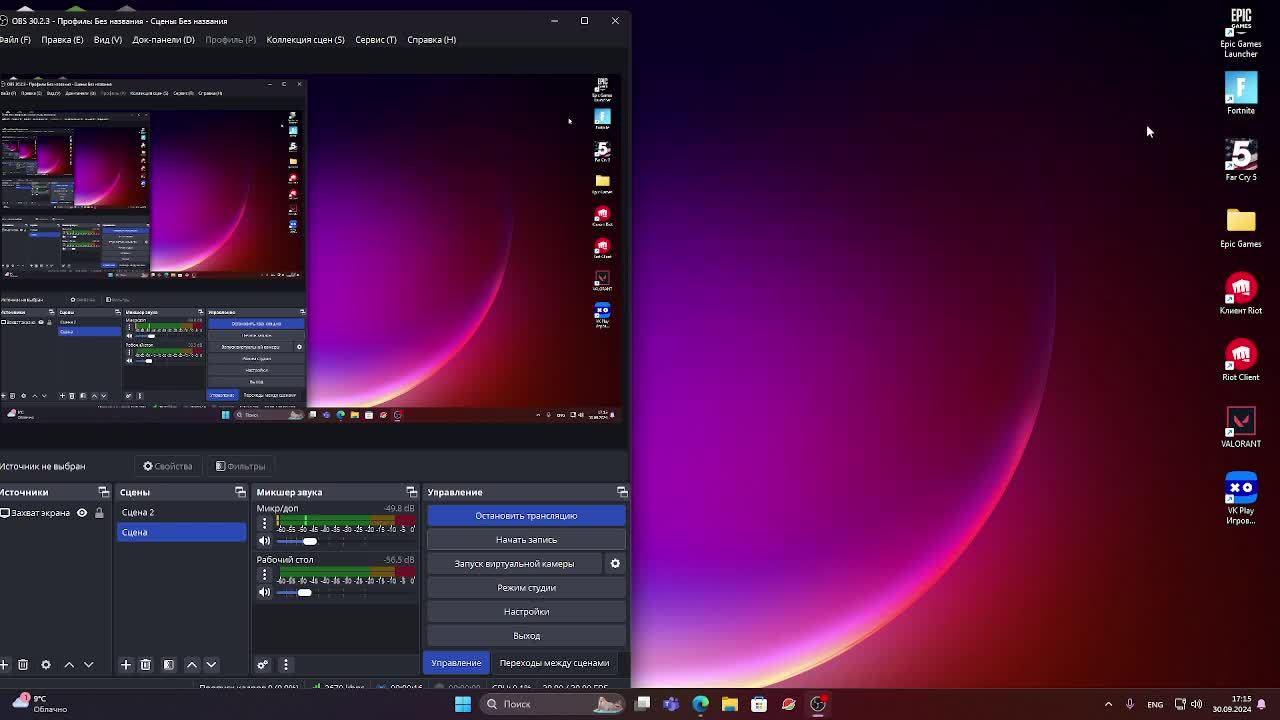Open Настройки from controls panel

tap(526, 612)
